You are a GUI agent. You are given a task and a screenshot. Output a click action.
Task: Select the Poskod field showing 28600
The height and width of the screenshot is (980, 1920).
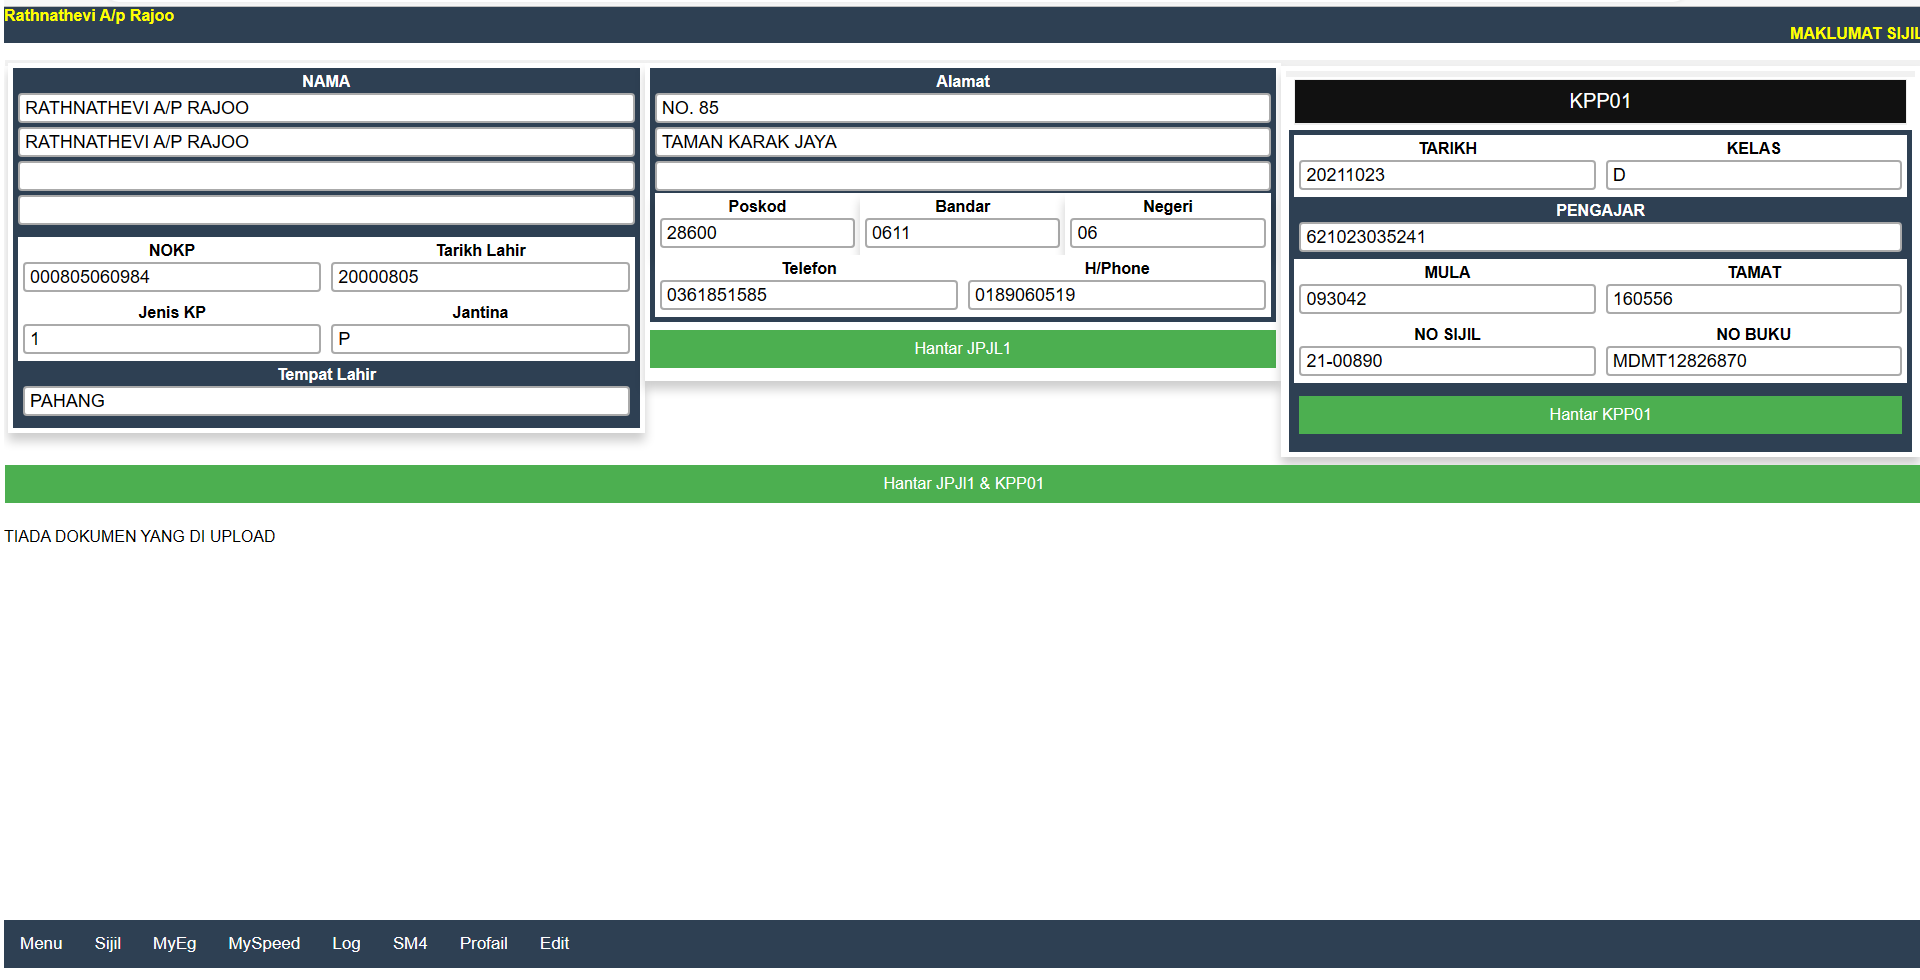coord(756,233)
